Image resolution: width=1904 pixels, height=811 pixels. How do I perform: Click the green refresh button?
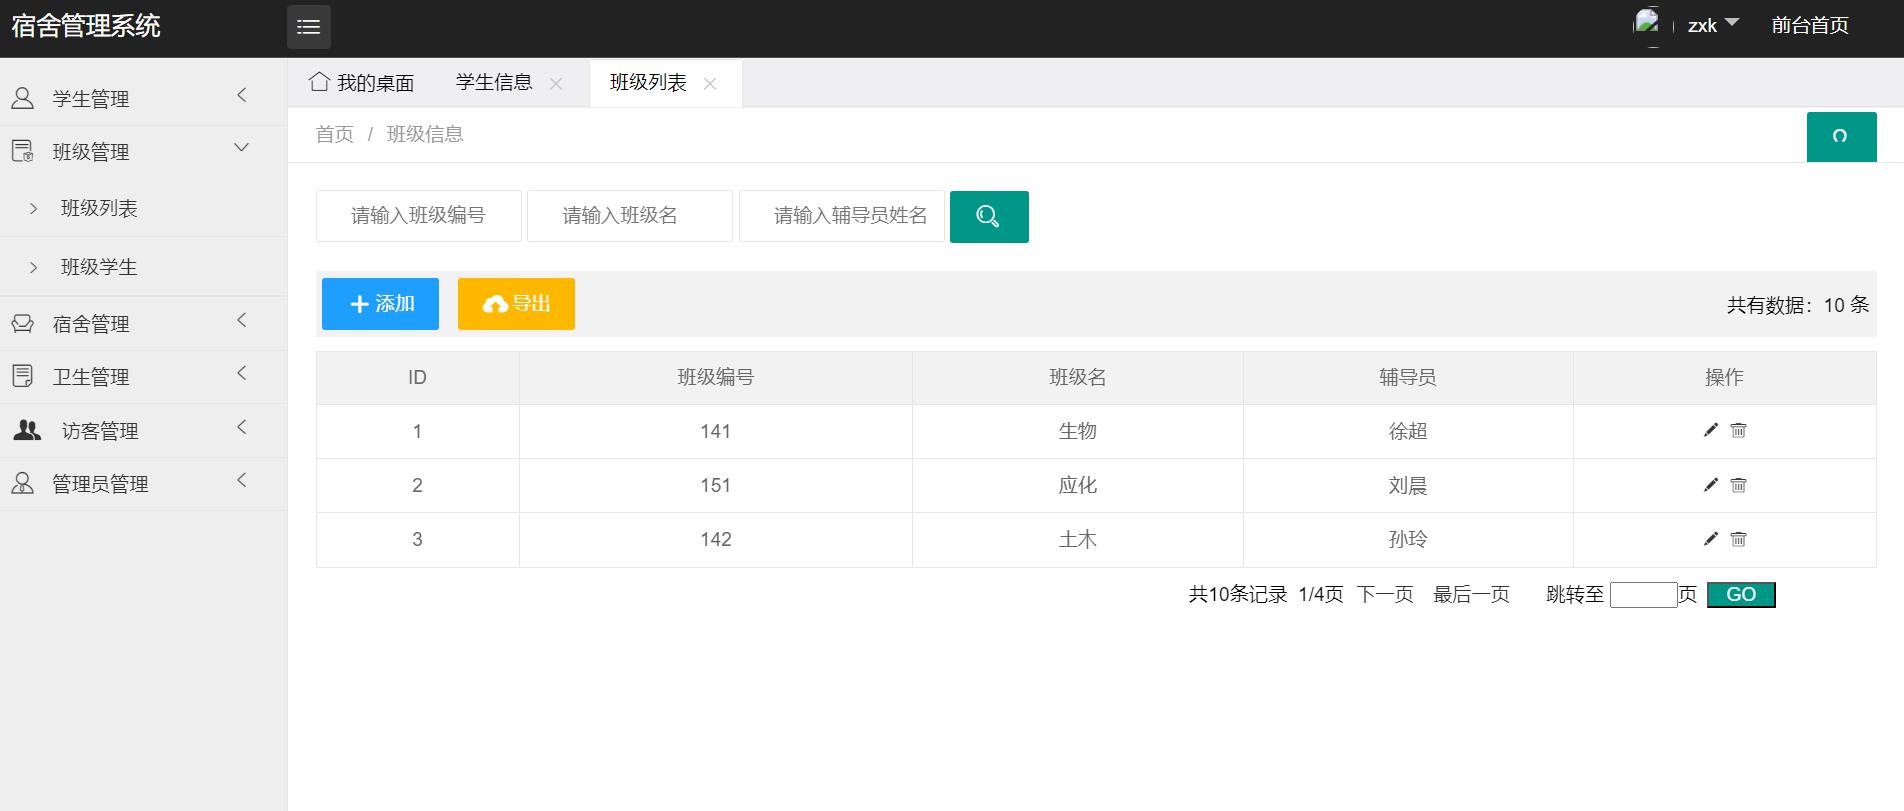tap(1841, 137)
